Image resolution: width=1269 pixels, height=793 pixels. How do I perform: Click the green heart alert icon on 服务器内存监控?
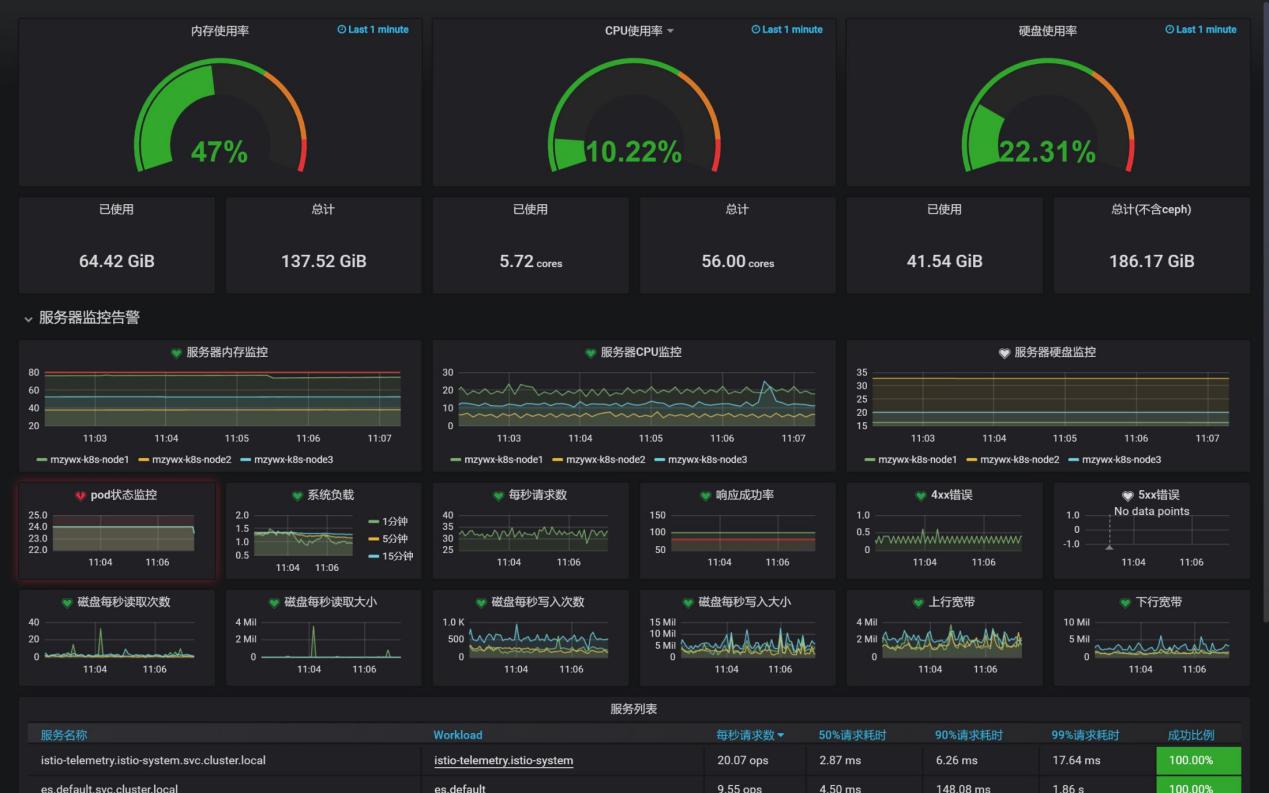click(x=176, y=353)
